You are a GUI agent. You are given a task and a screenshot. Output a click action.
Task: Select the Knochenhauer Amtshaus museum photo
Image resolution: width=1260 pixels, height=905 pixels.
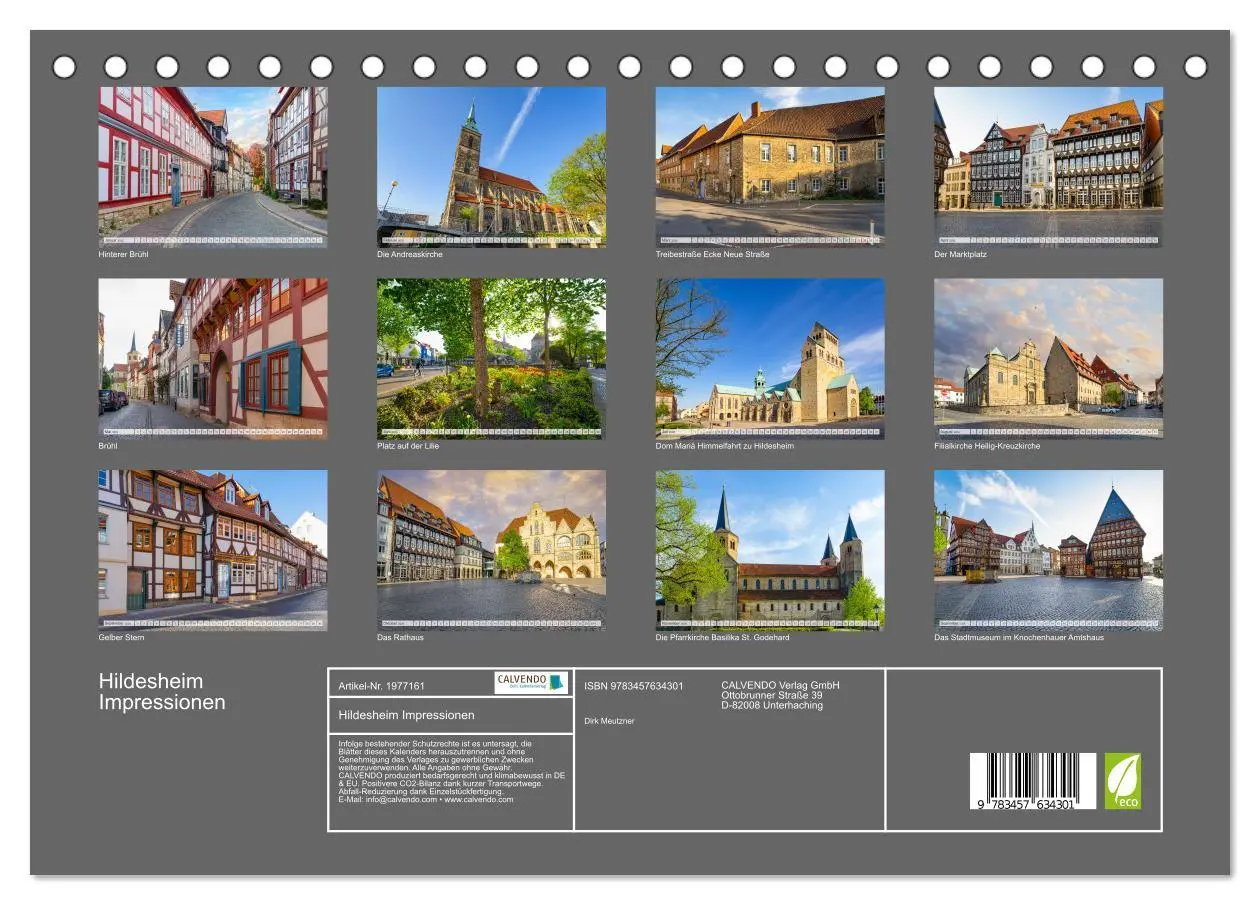tap(1049, 550)
